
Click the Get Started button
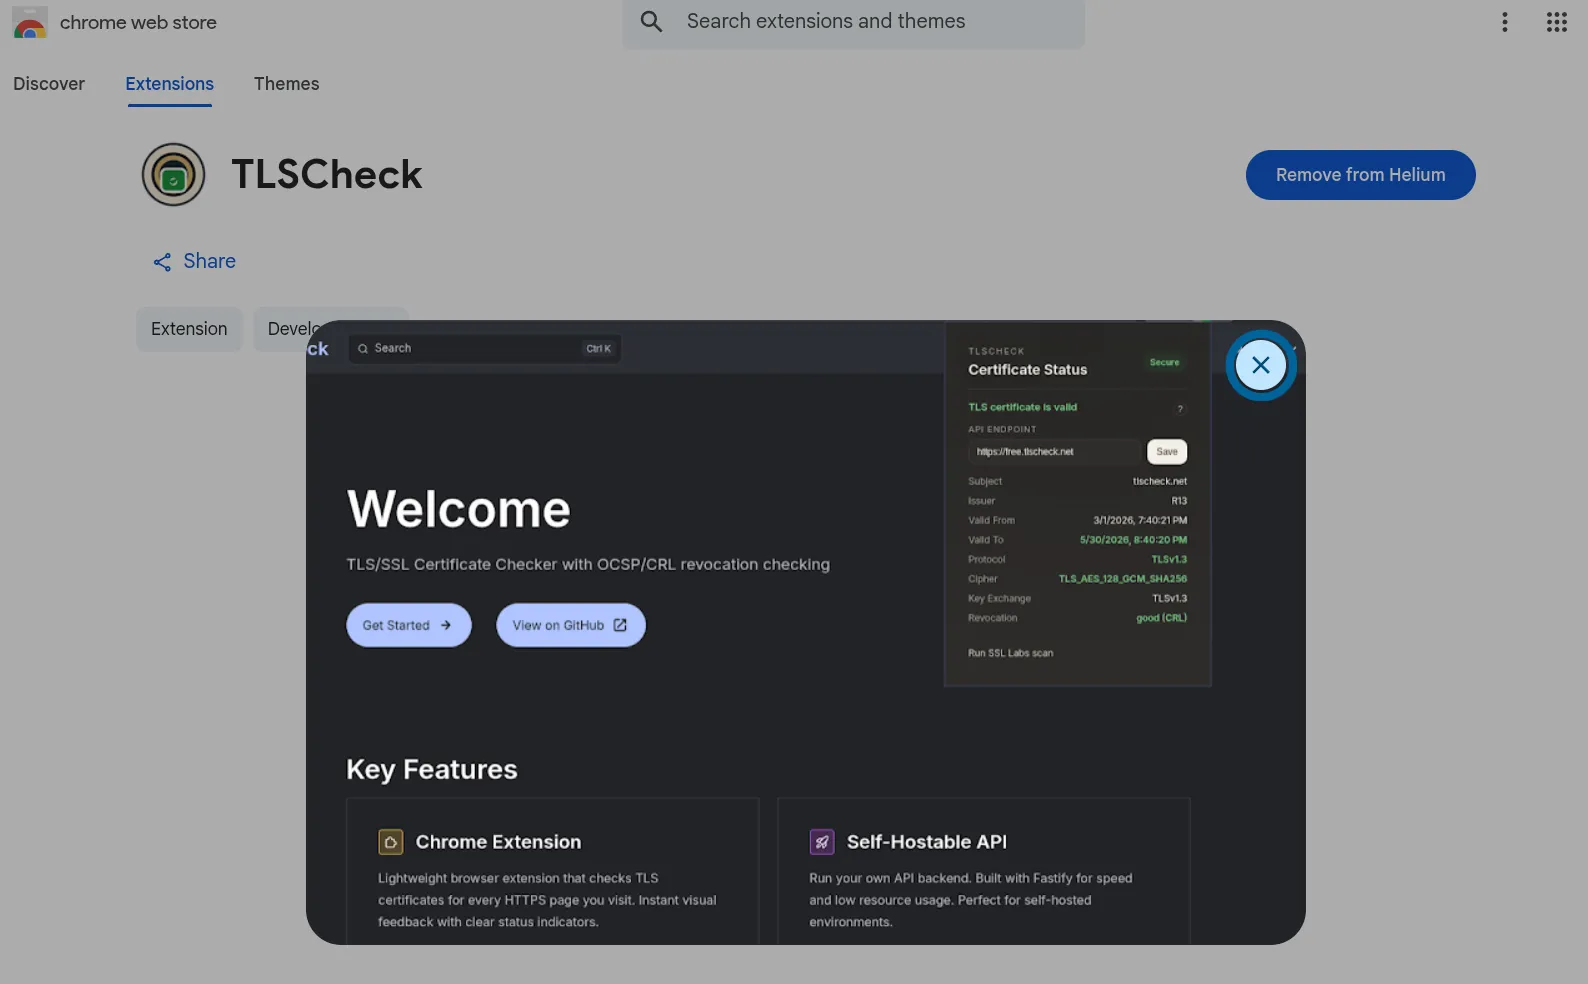tap(409, 625)
